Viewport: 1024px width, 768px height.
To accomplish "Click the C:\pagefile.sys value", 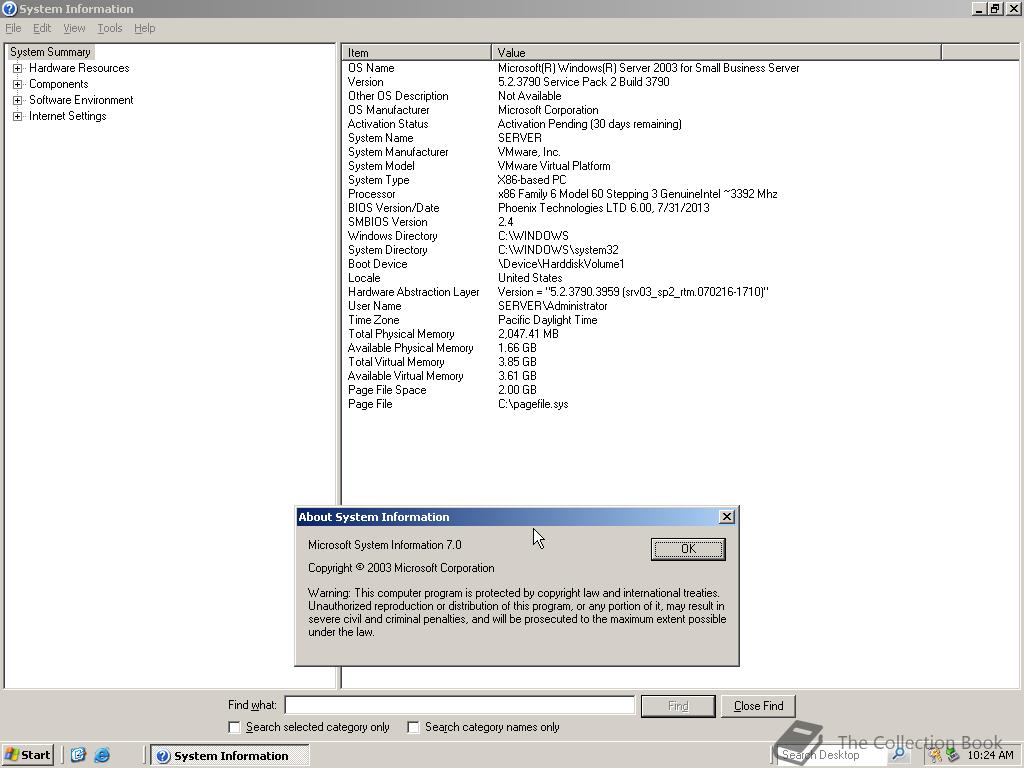I will point(533,404).
